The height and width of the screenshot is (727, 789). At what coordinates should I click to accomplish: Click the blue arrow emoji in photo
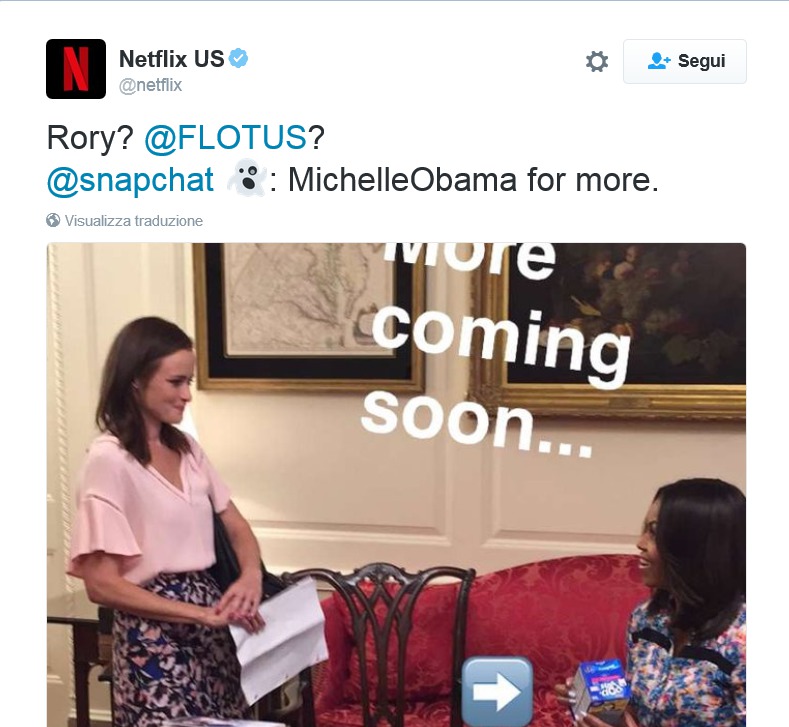pyautogui.click(x=497, y=691)
